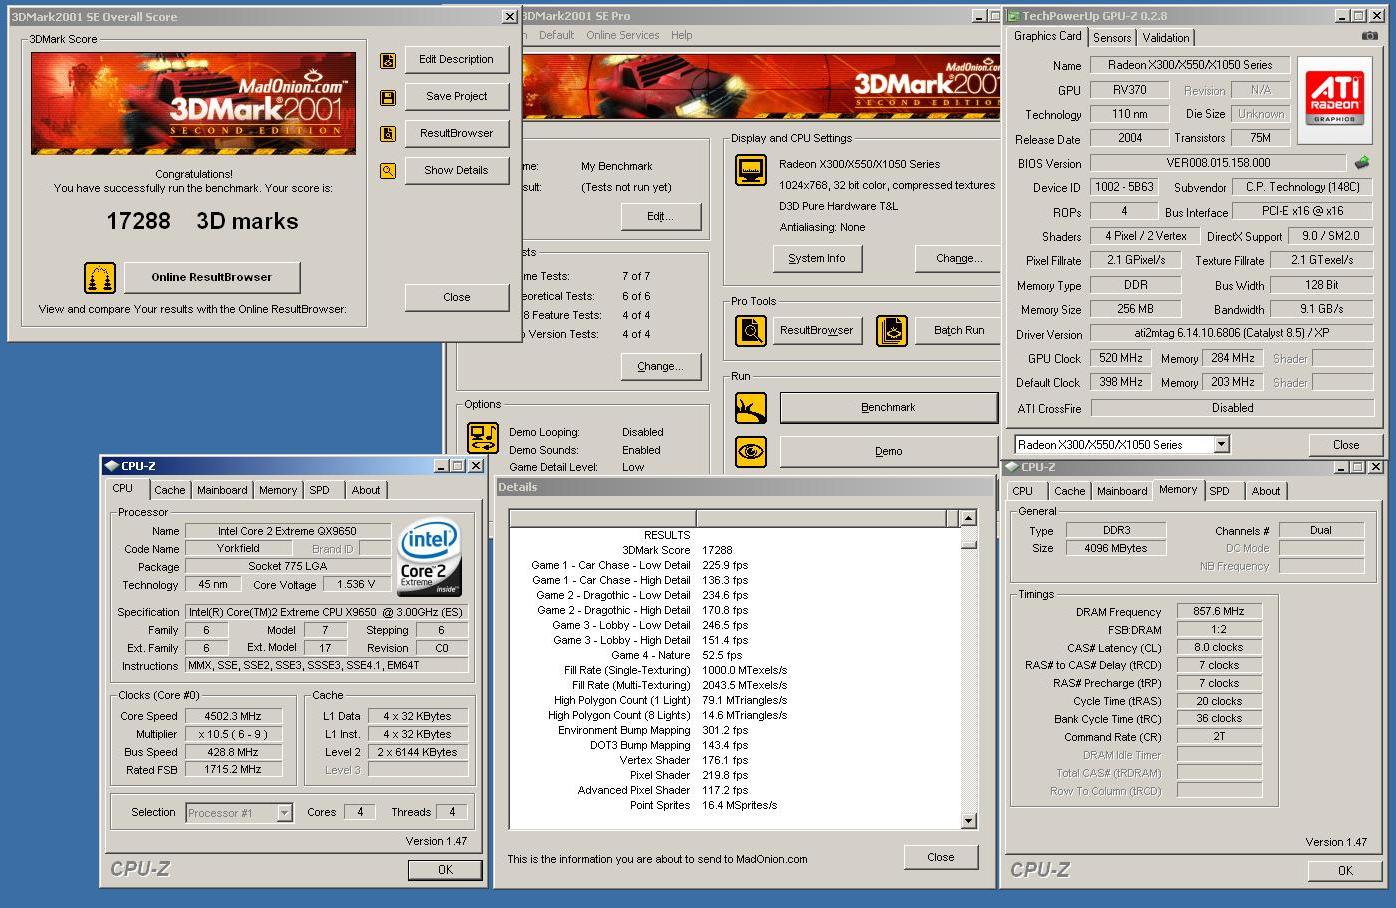Click the Edit button in the project section

660,217
